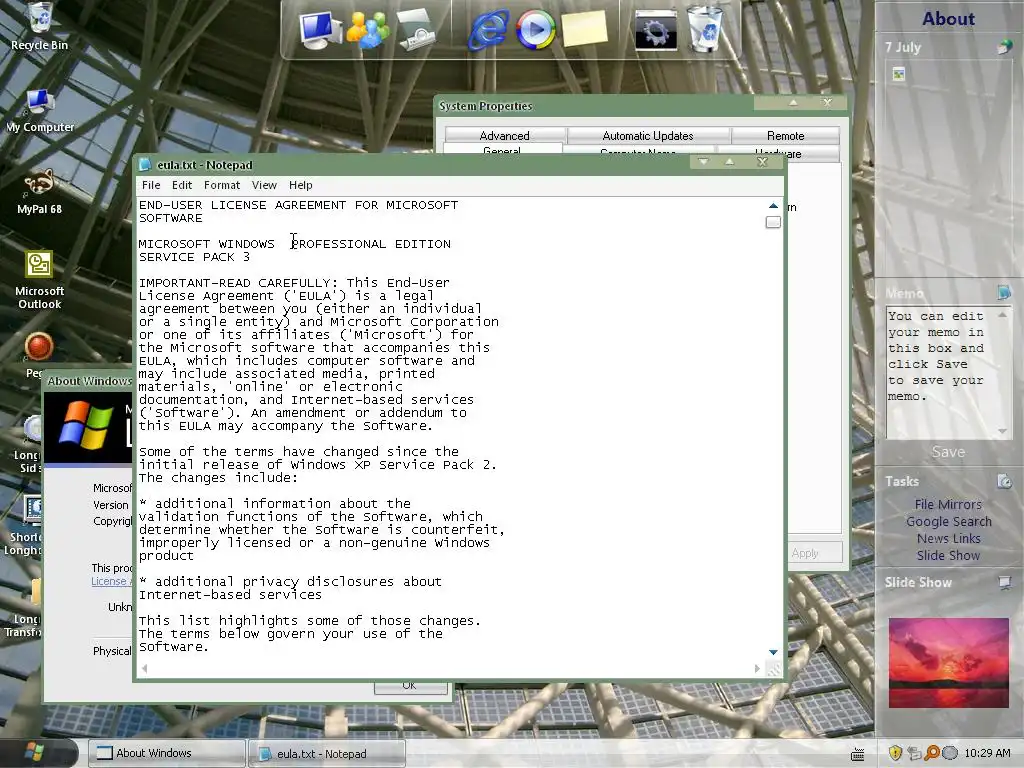Click the taskbar clock showing 10:29 AM

(x=987, y=753)
